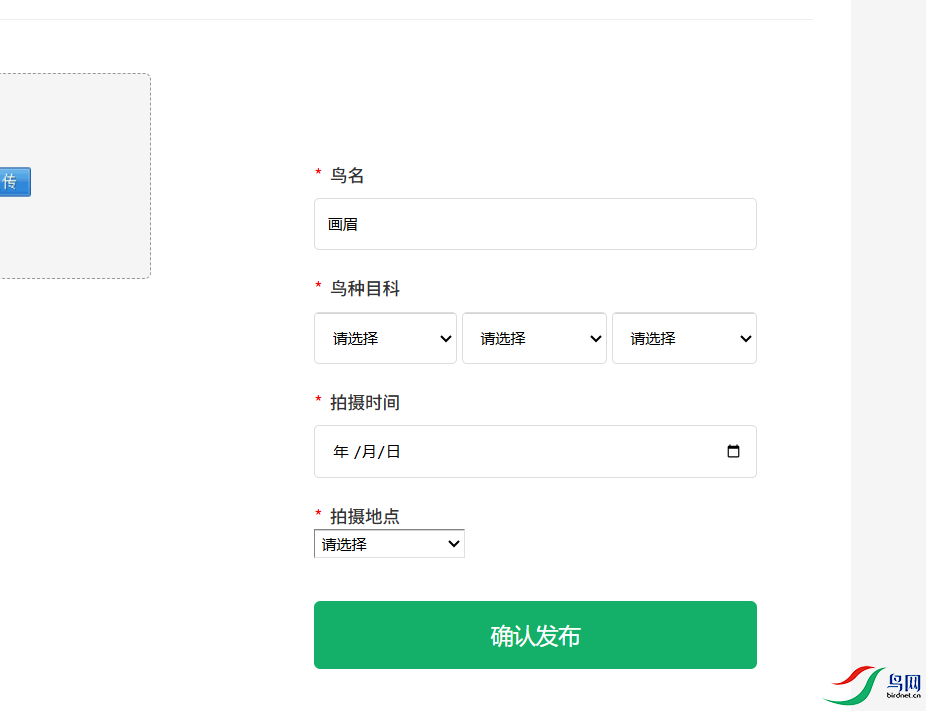Open the 拍摄地点 location dropdown

389,543
